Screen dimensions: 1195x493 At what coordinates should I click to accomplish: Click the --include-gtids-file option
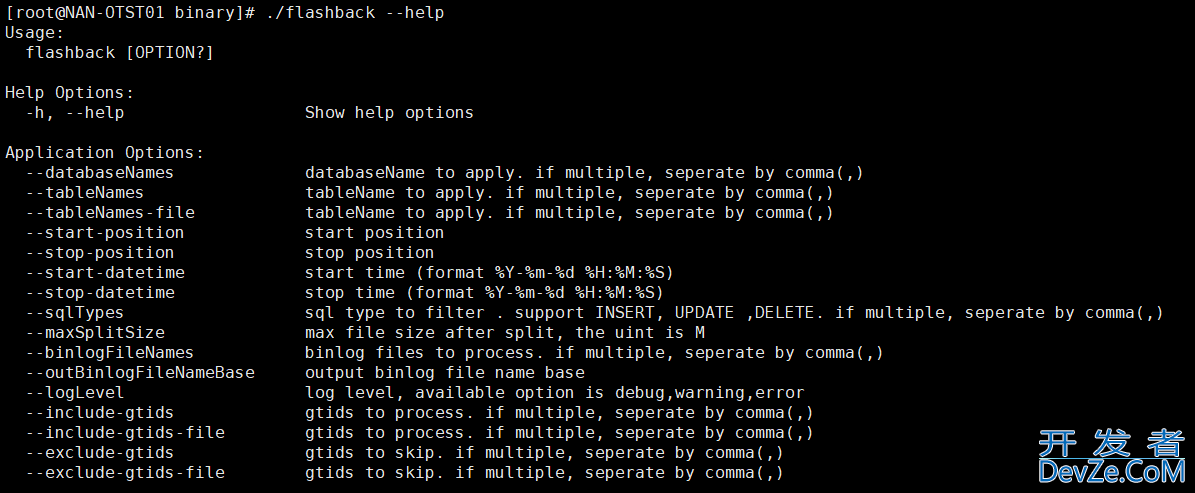click(125, 433)
